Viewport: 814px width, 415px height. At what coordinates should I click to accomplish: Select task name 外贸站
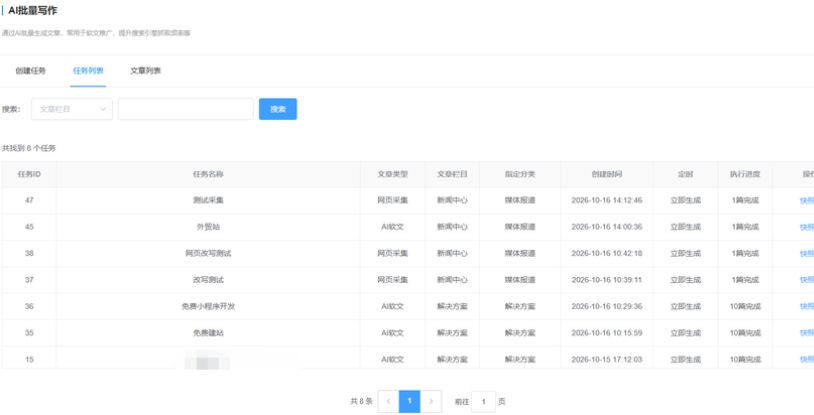tap(208, 226)
